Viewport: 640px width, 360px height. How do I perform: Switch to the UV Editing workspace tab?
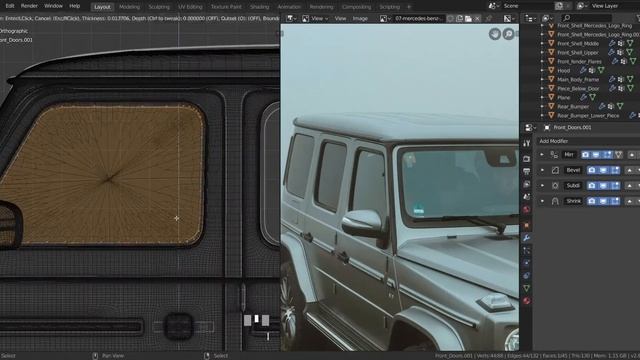pyautogui.click(x=190, y=7)
